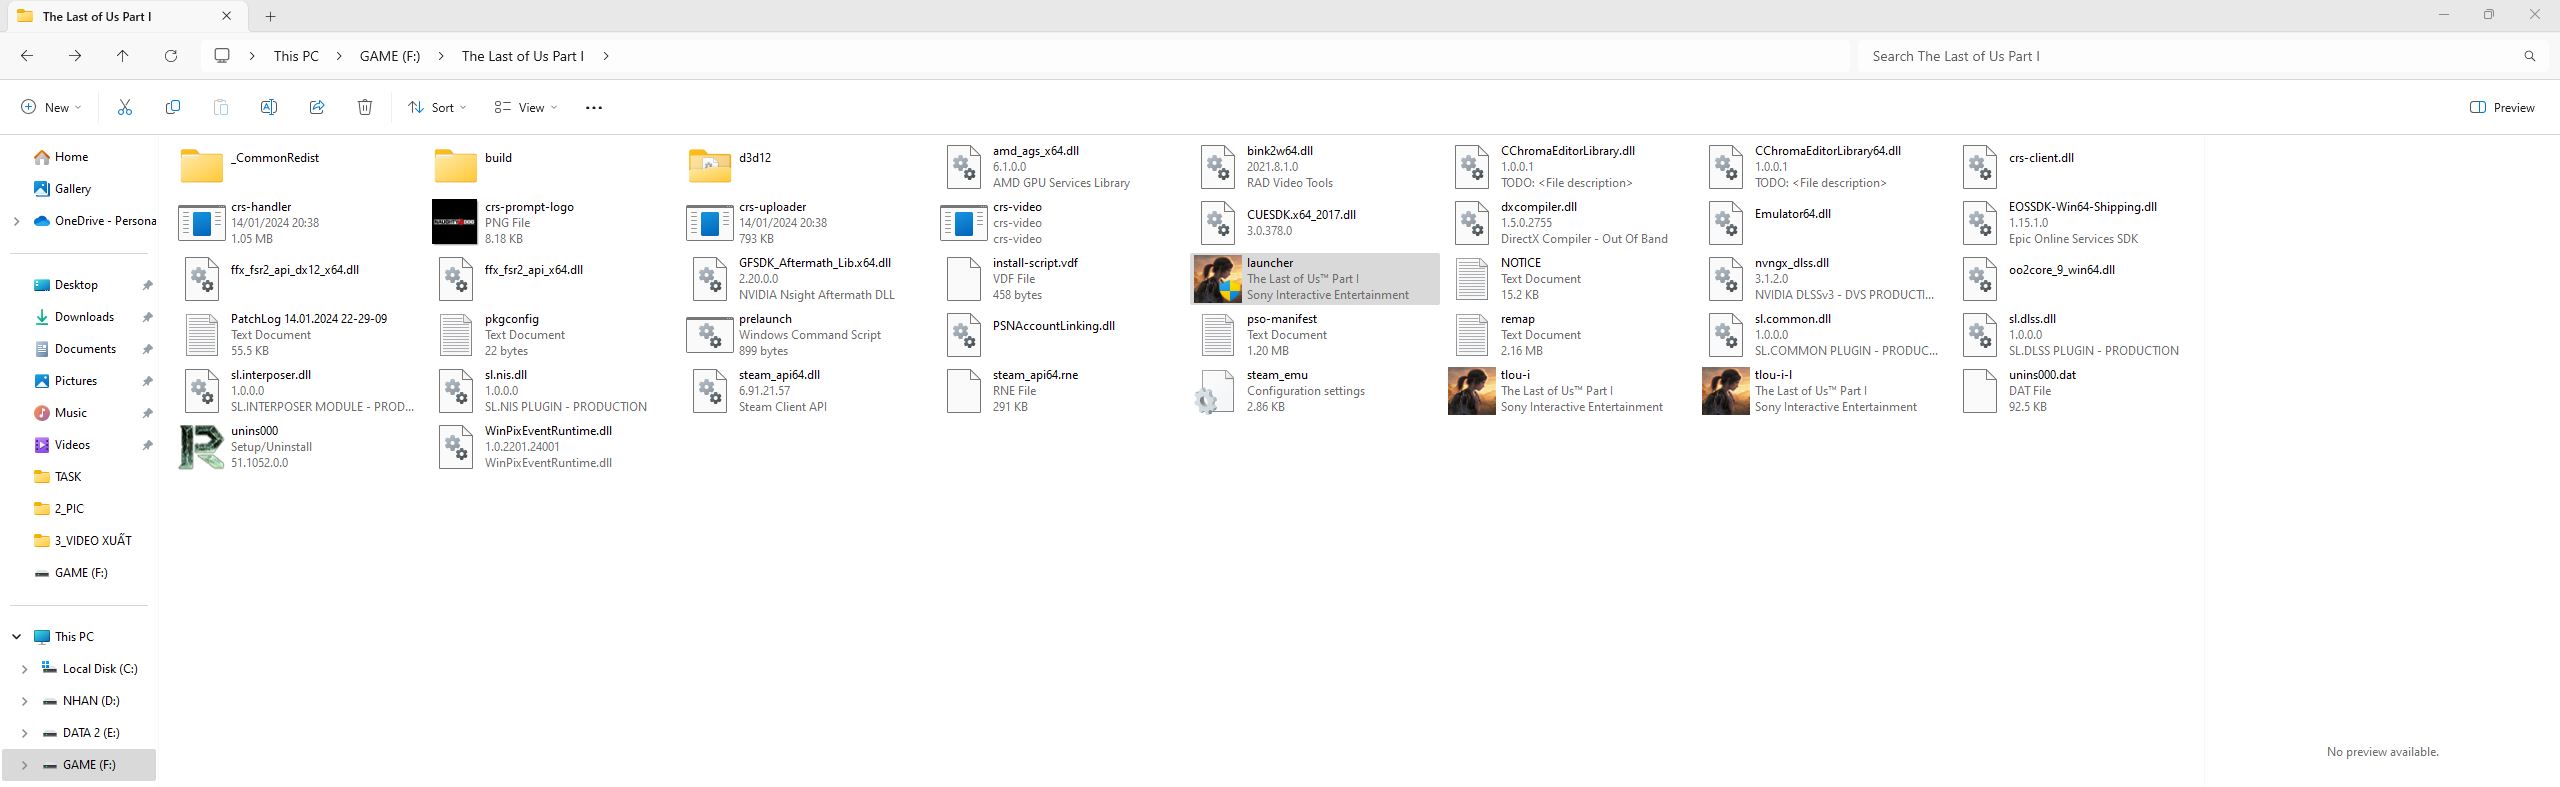The width and height of the screenshot is (2560, 787).
Task: Click the Share icon in toolbar
Action: point(317,107)
